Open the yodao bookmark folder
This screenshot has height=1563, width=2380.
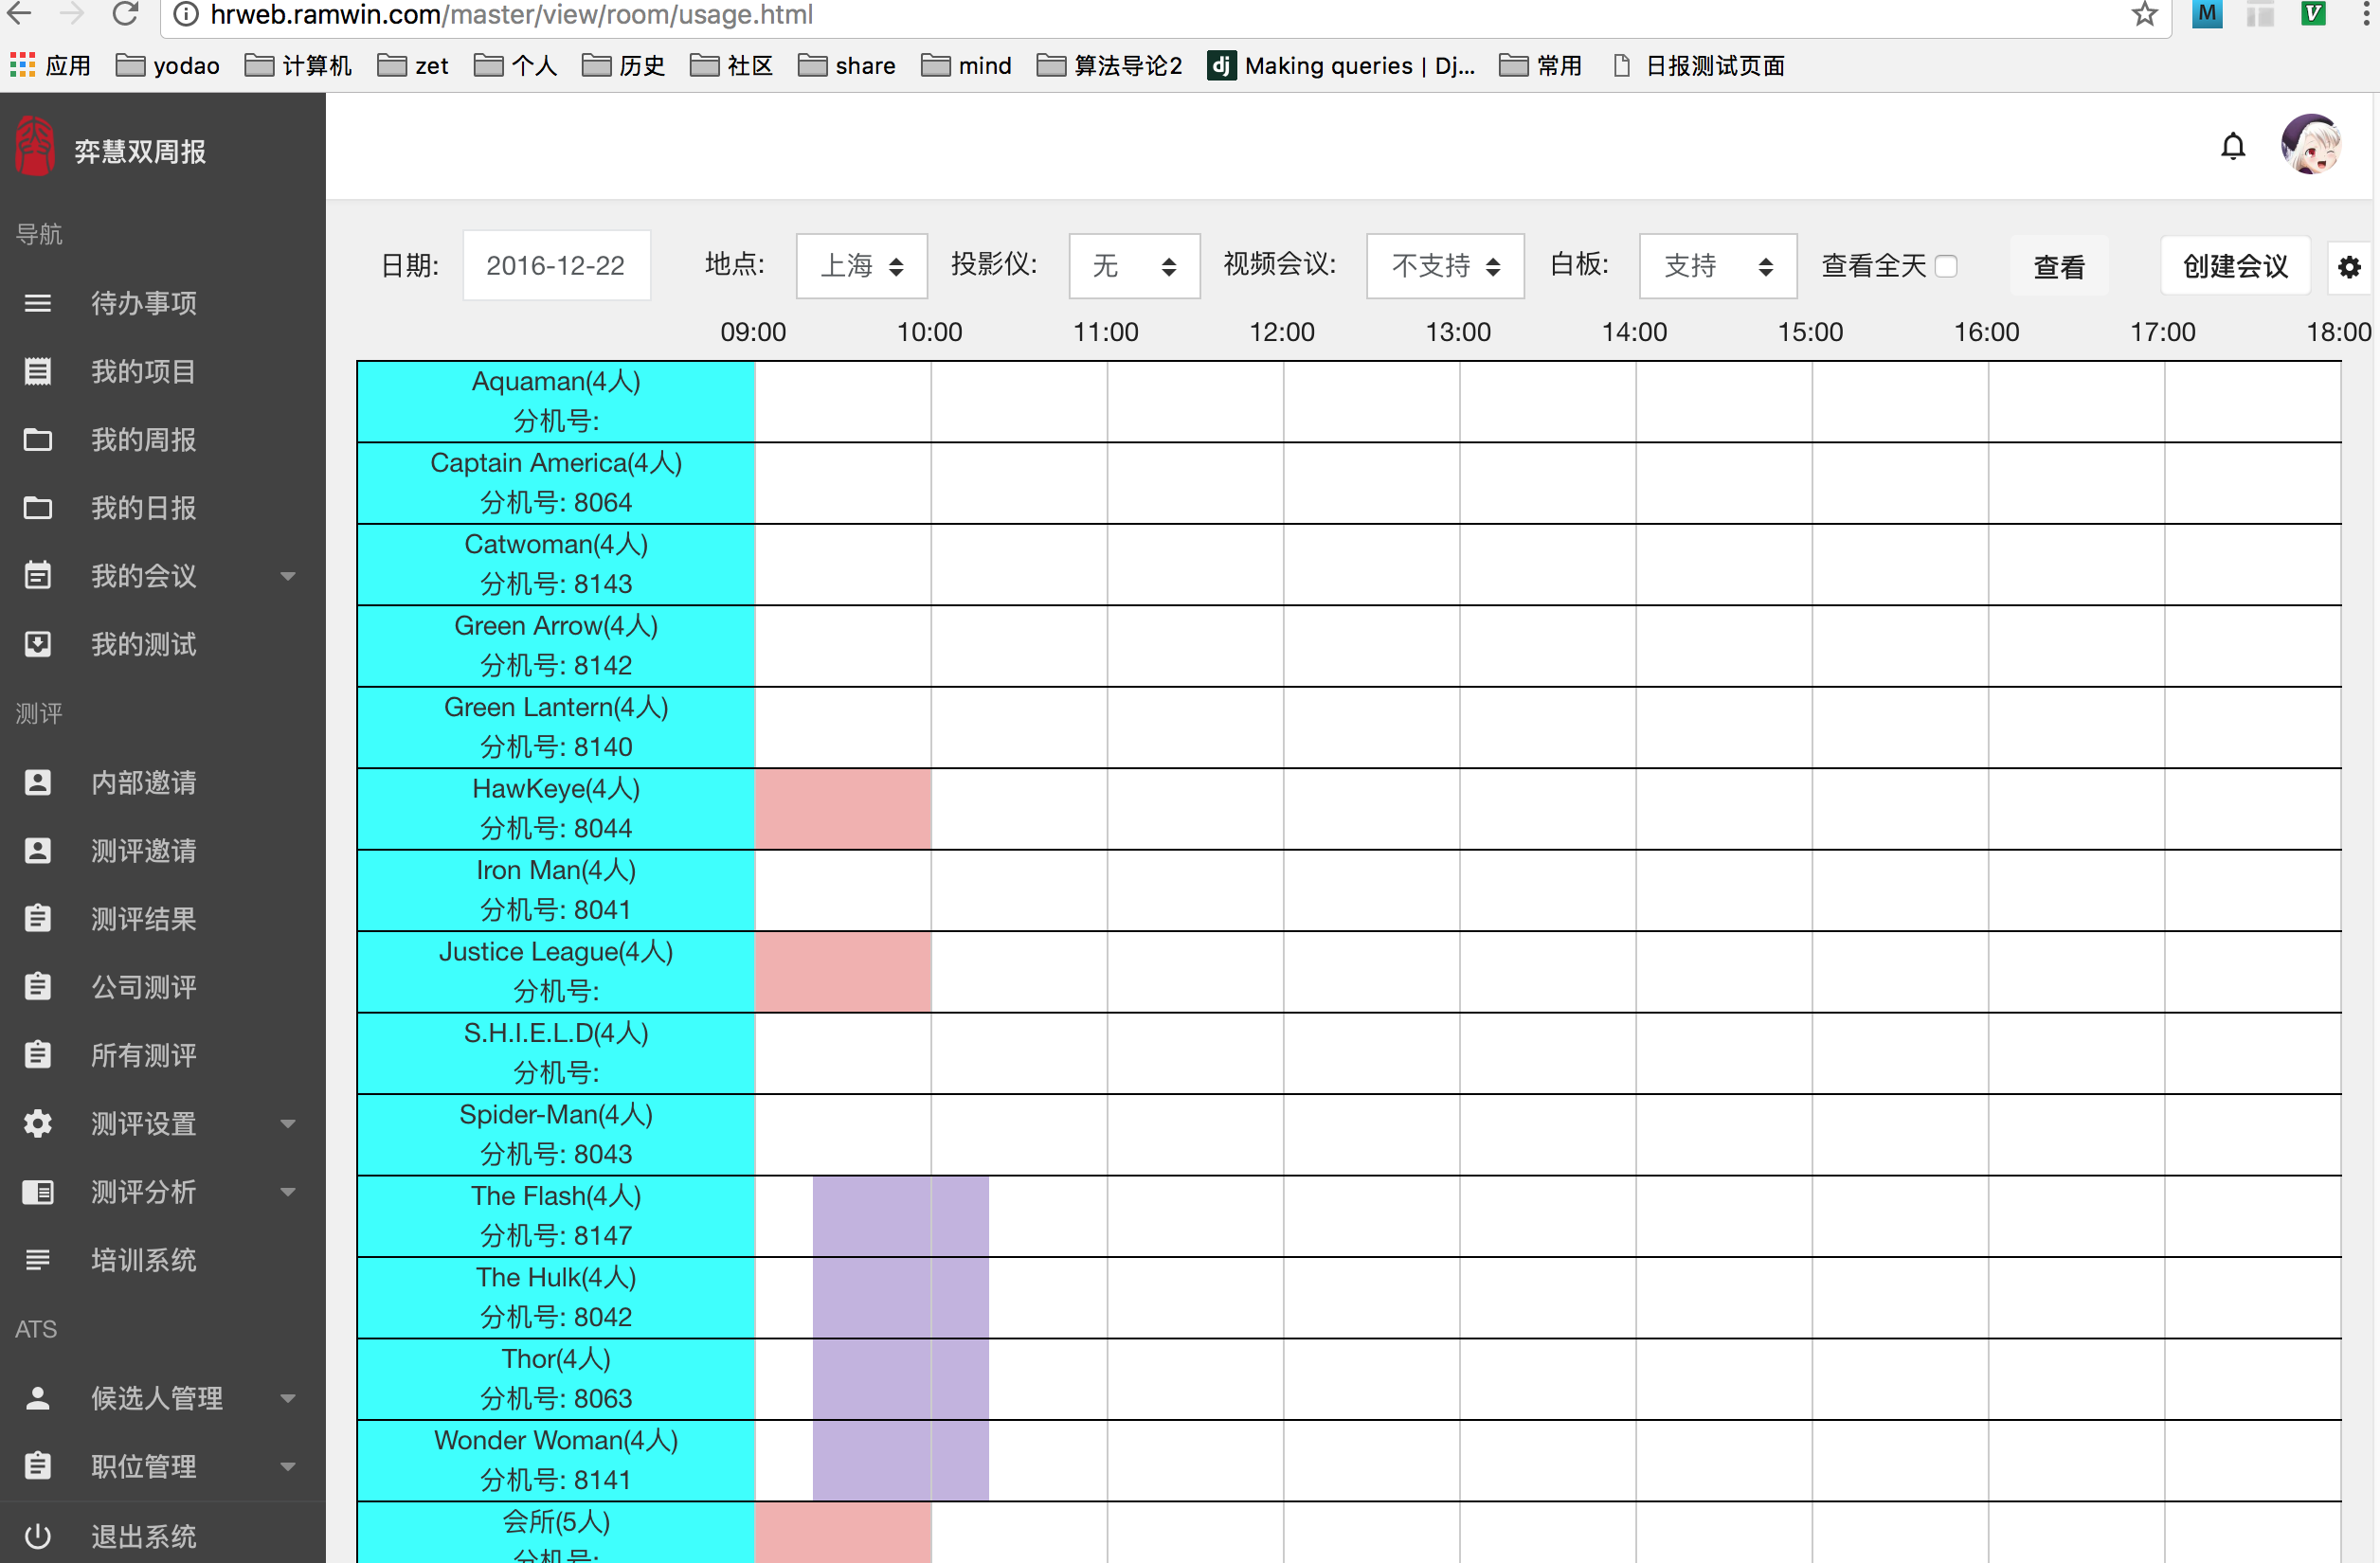168,66
